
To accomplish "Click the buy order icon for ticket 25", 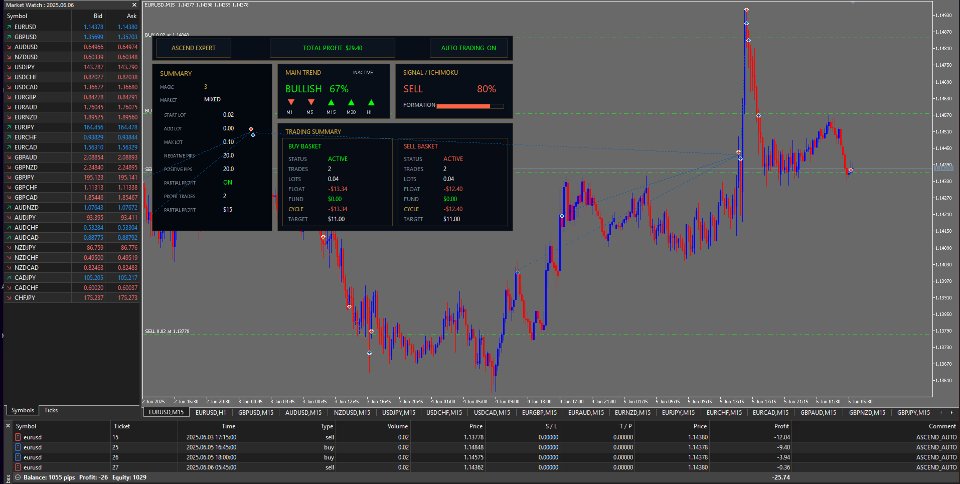I will coord(18,447).
